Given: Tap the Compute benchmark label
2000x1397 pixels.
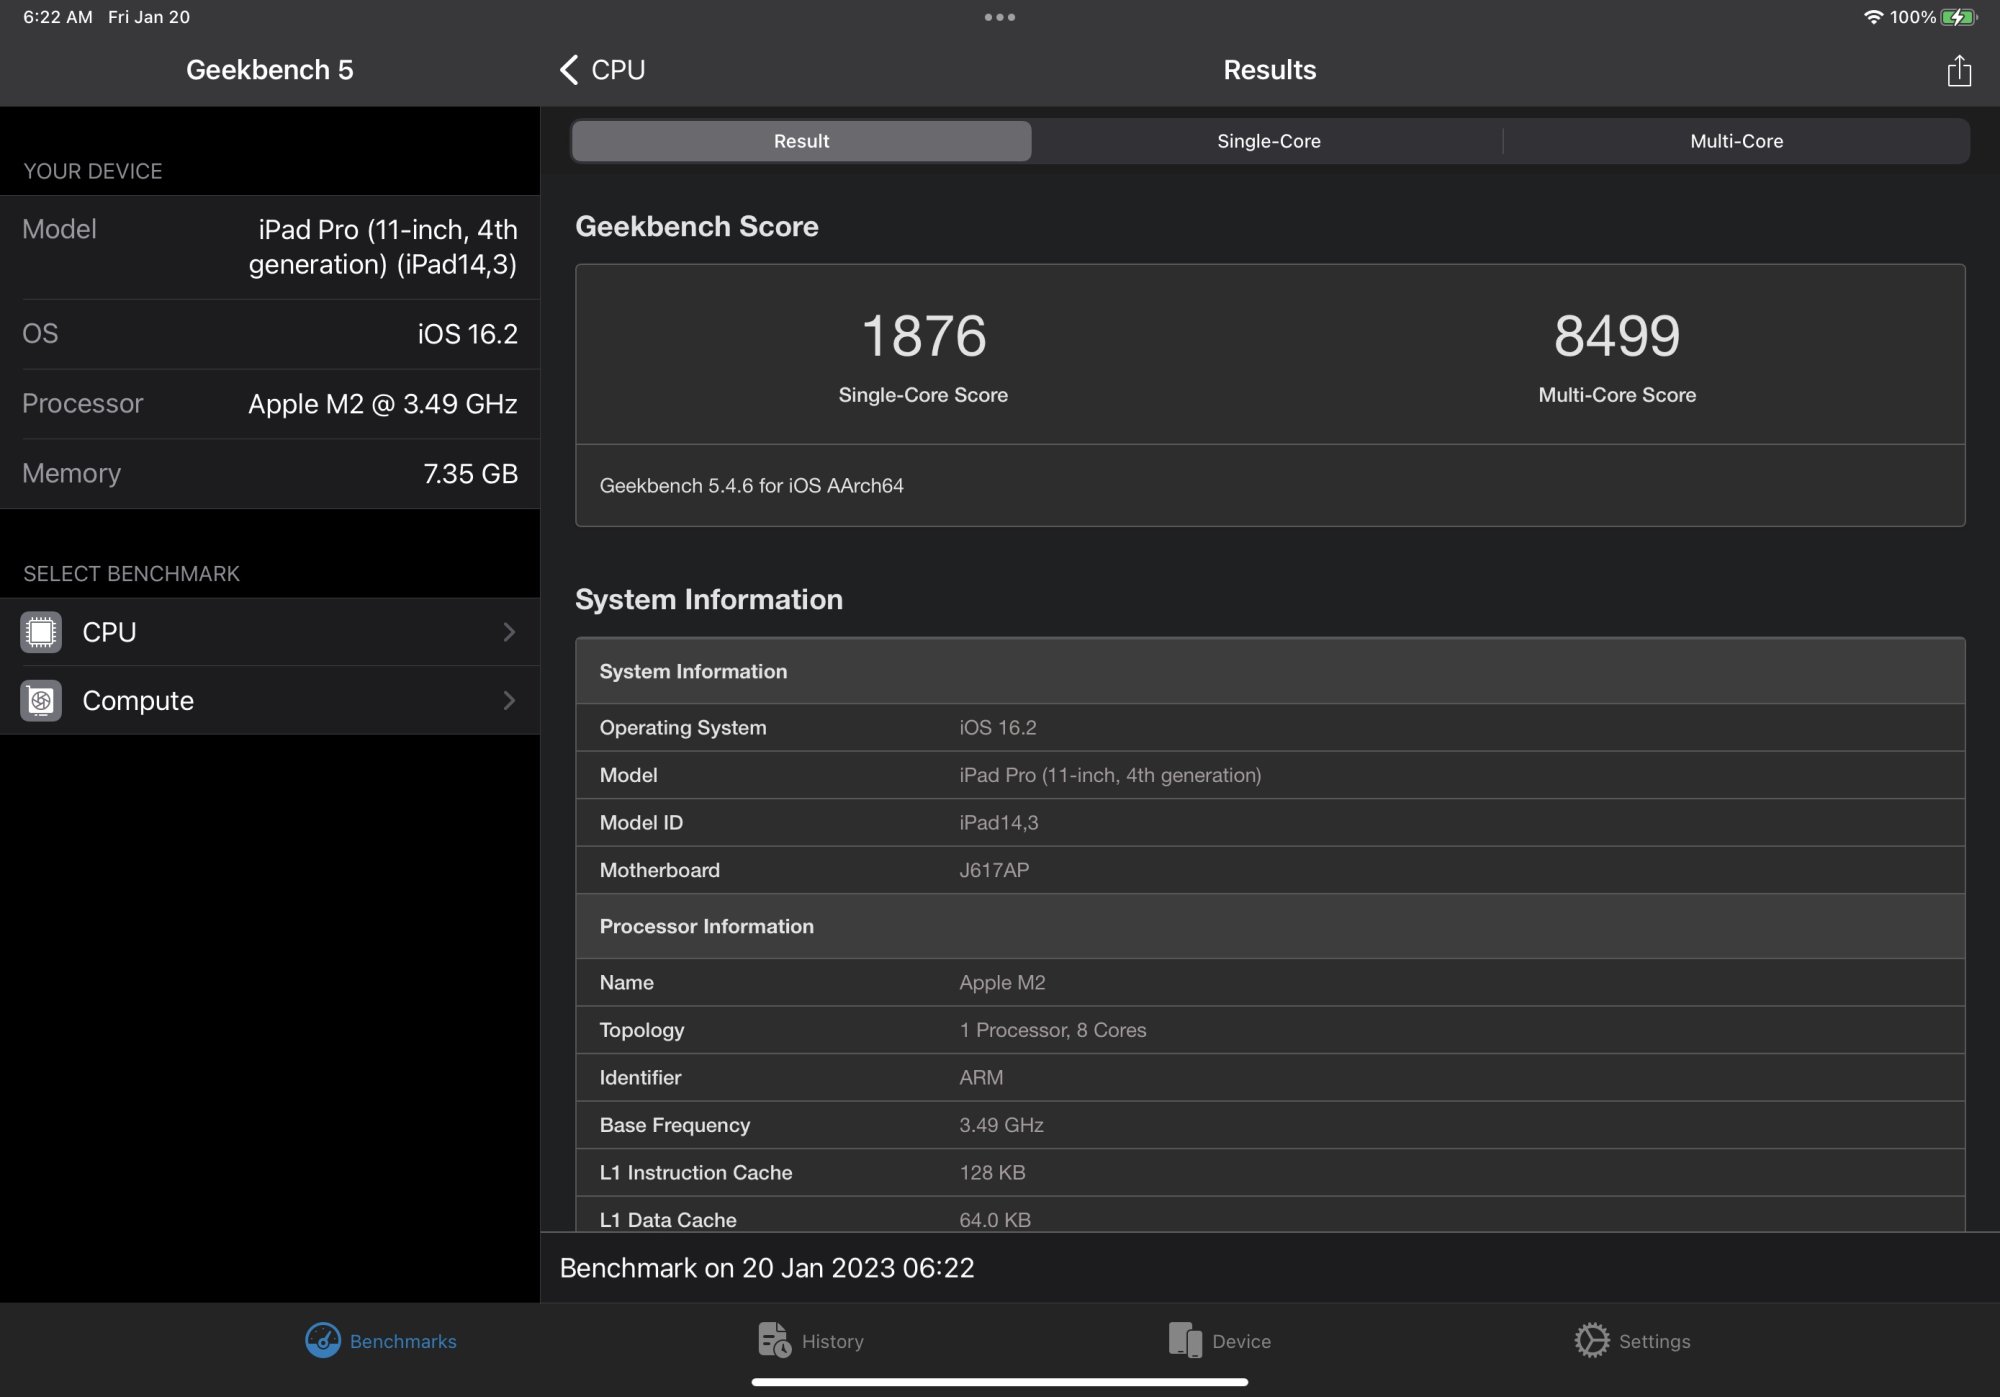Looking at the screenshot, I should click(x=138, y=700).
